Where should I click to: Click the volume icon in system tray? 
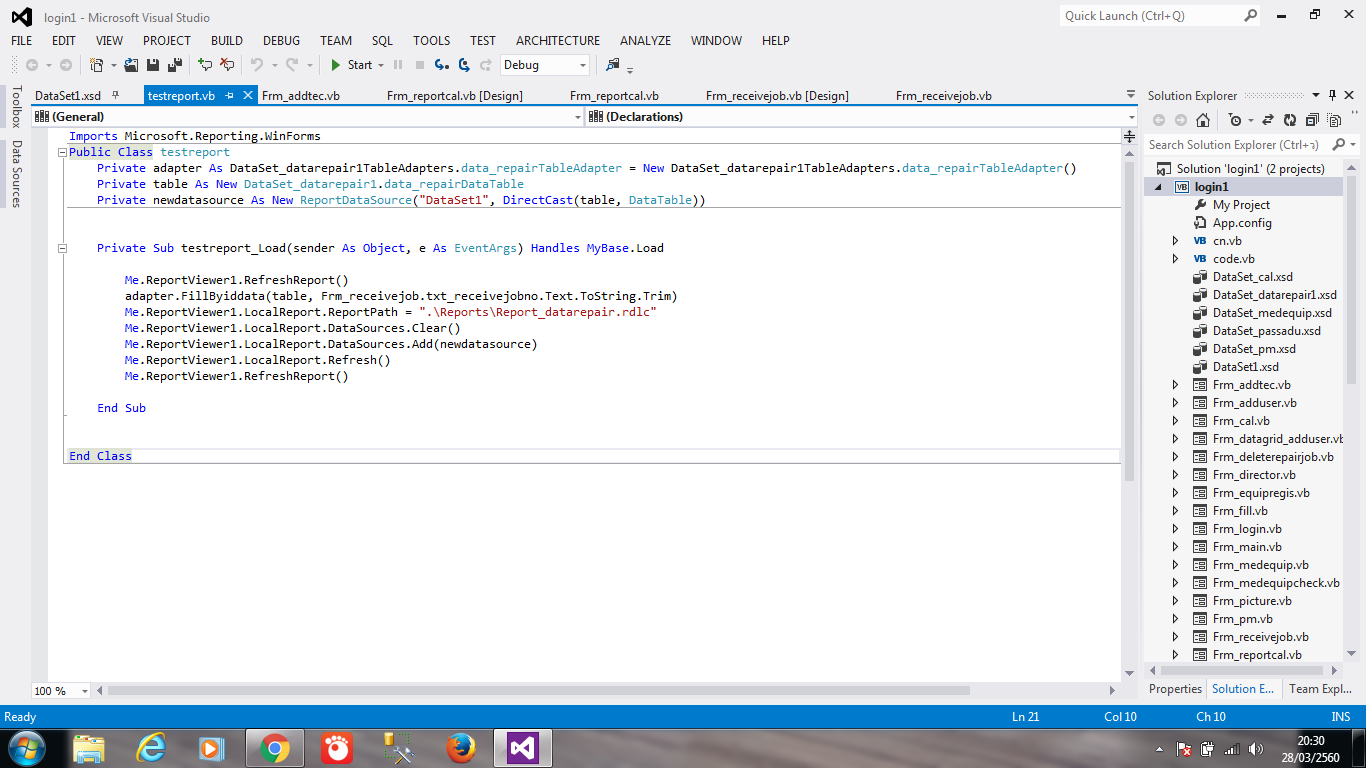click(x=1255, y=748)
